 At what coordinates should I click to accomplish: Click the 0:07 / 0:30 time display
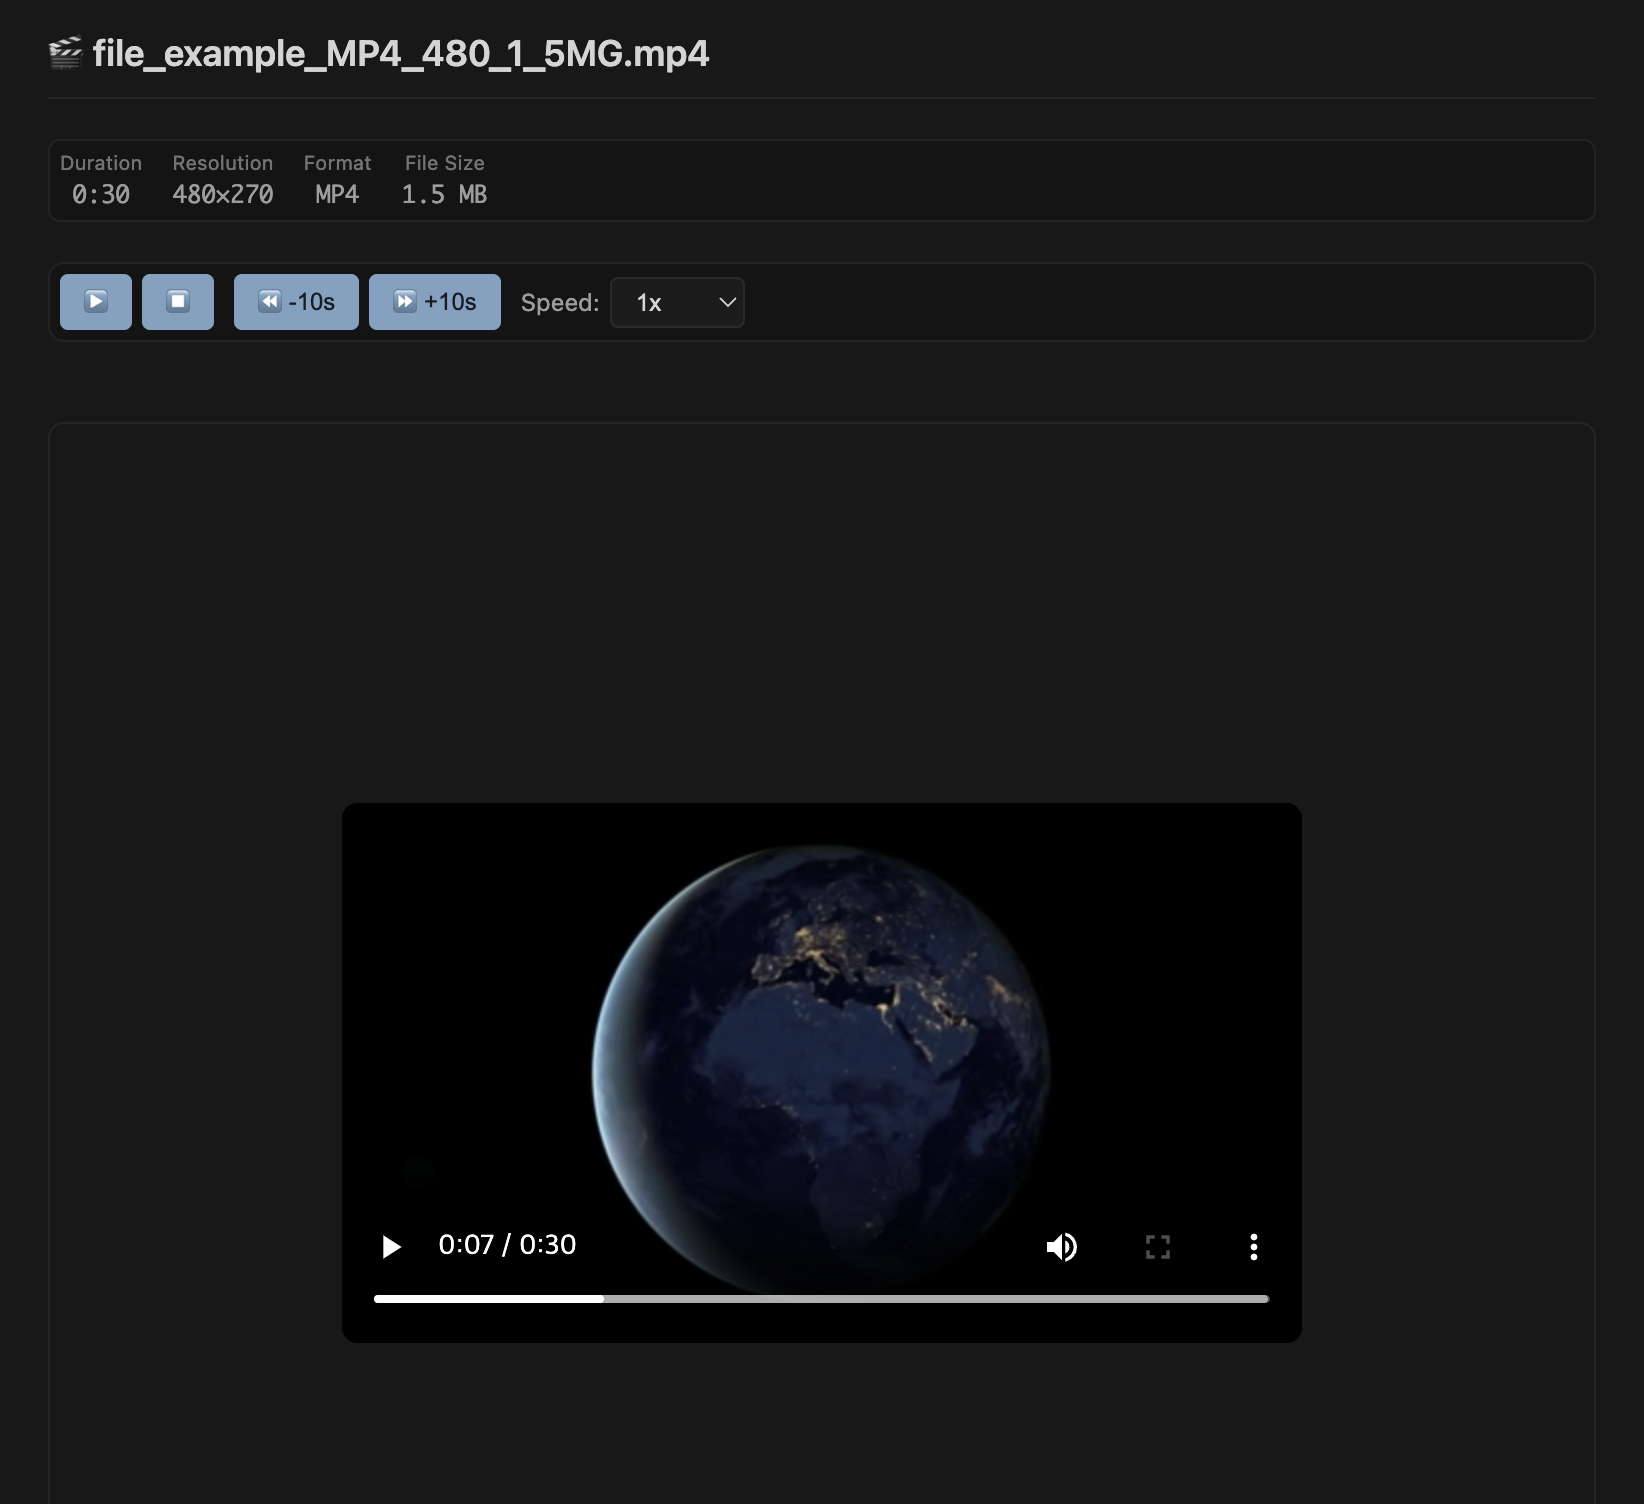pos(507,1245)
